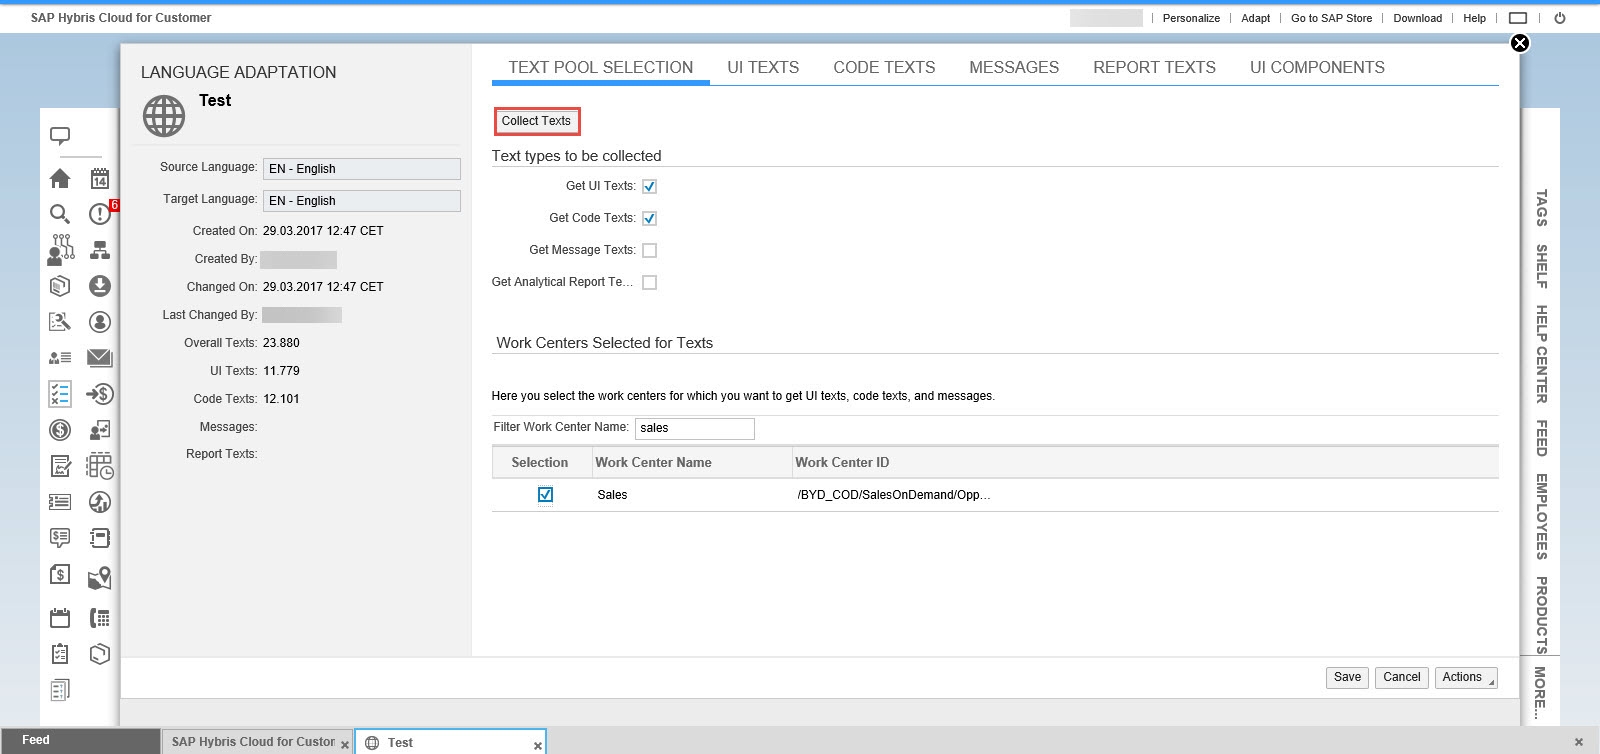Open the grid with clock icon

tap(100, 466)
